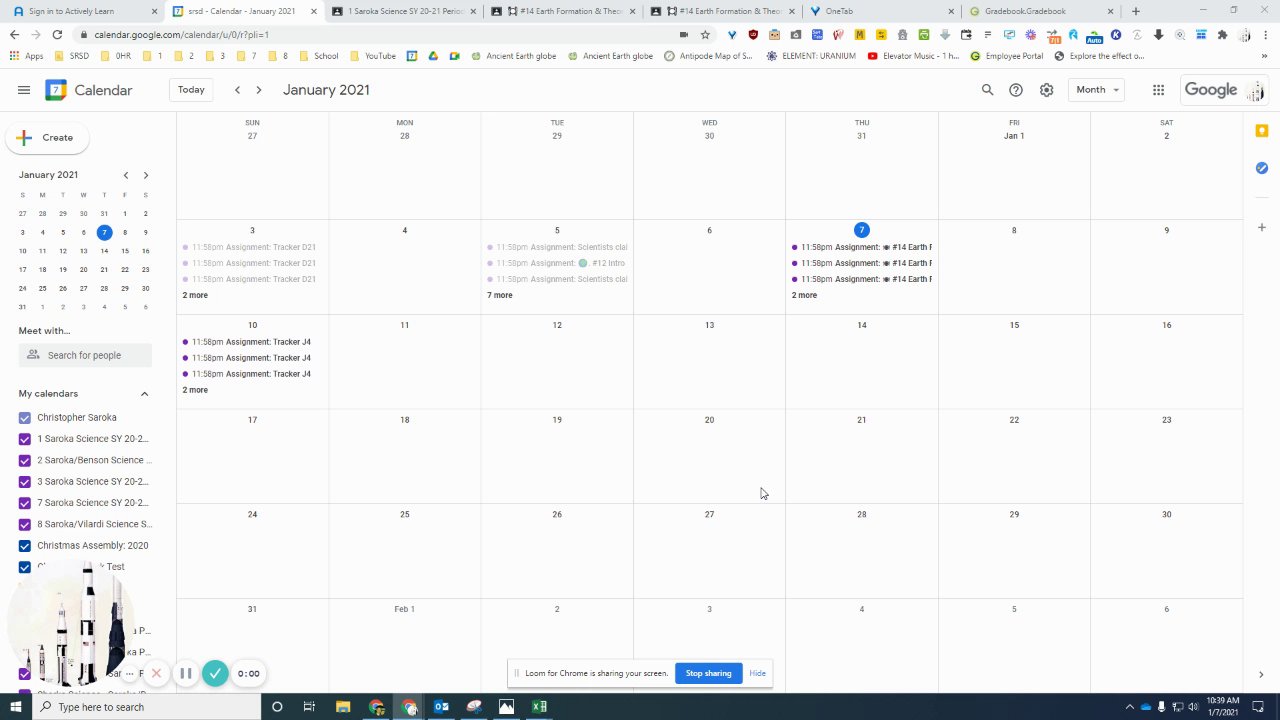Open Google Keep side panel icon
Screen dimensions: 1280x720
(1262, 131)
